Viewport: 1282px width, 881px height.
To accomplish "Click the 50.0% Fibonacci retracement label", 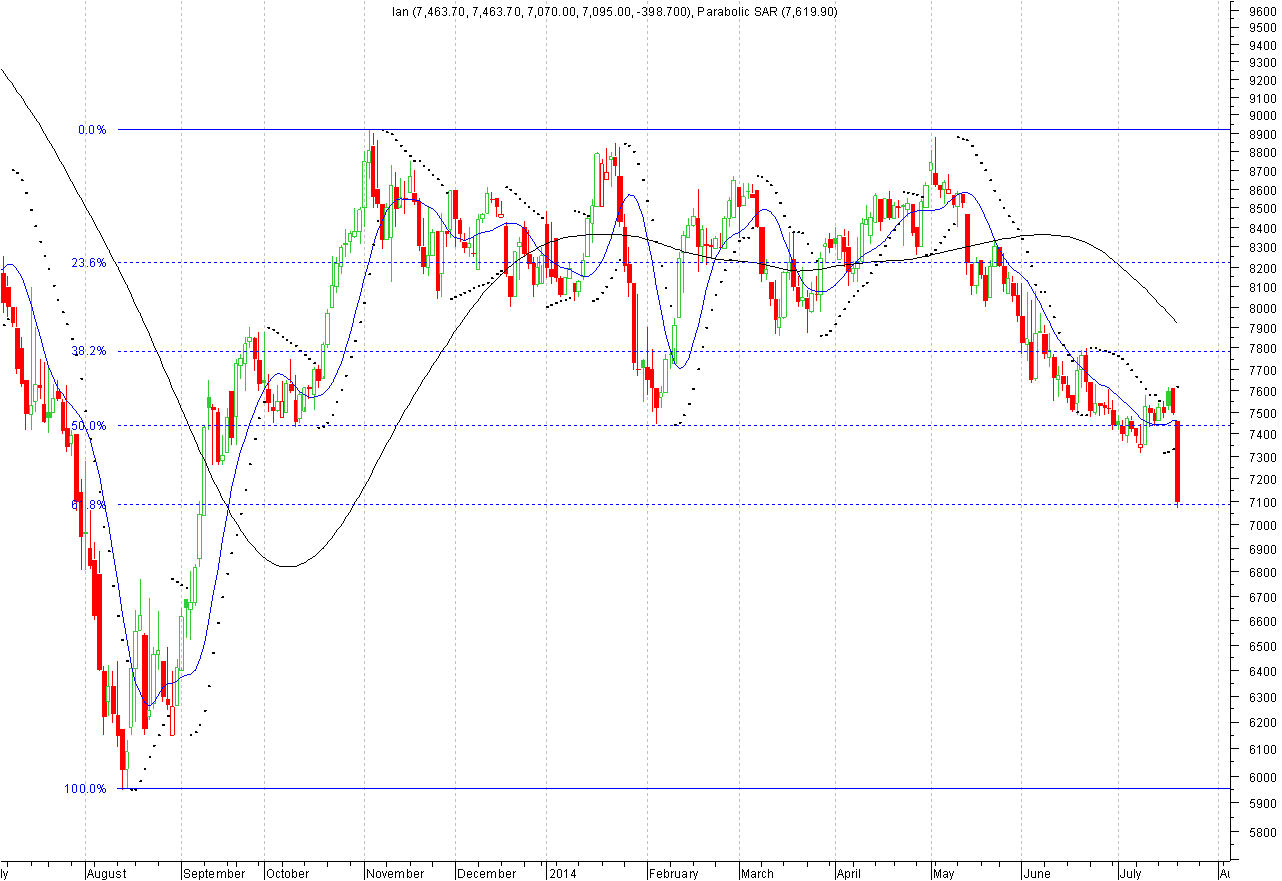I will tap(88, 426).
